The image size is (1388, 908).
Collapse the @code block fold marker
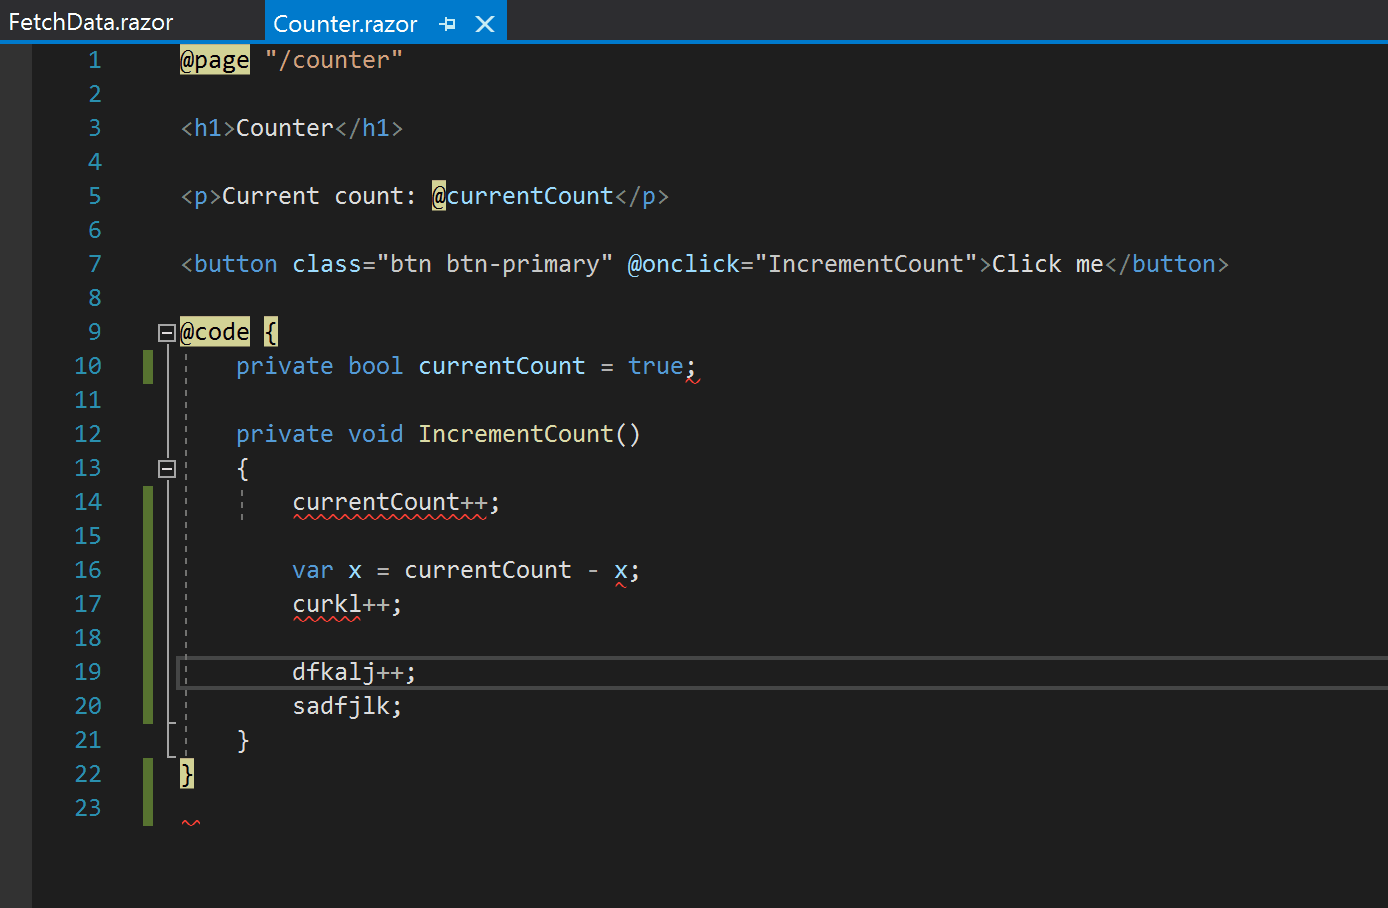pos(167,332)
